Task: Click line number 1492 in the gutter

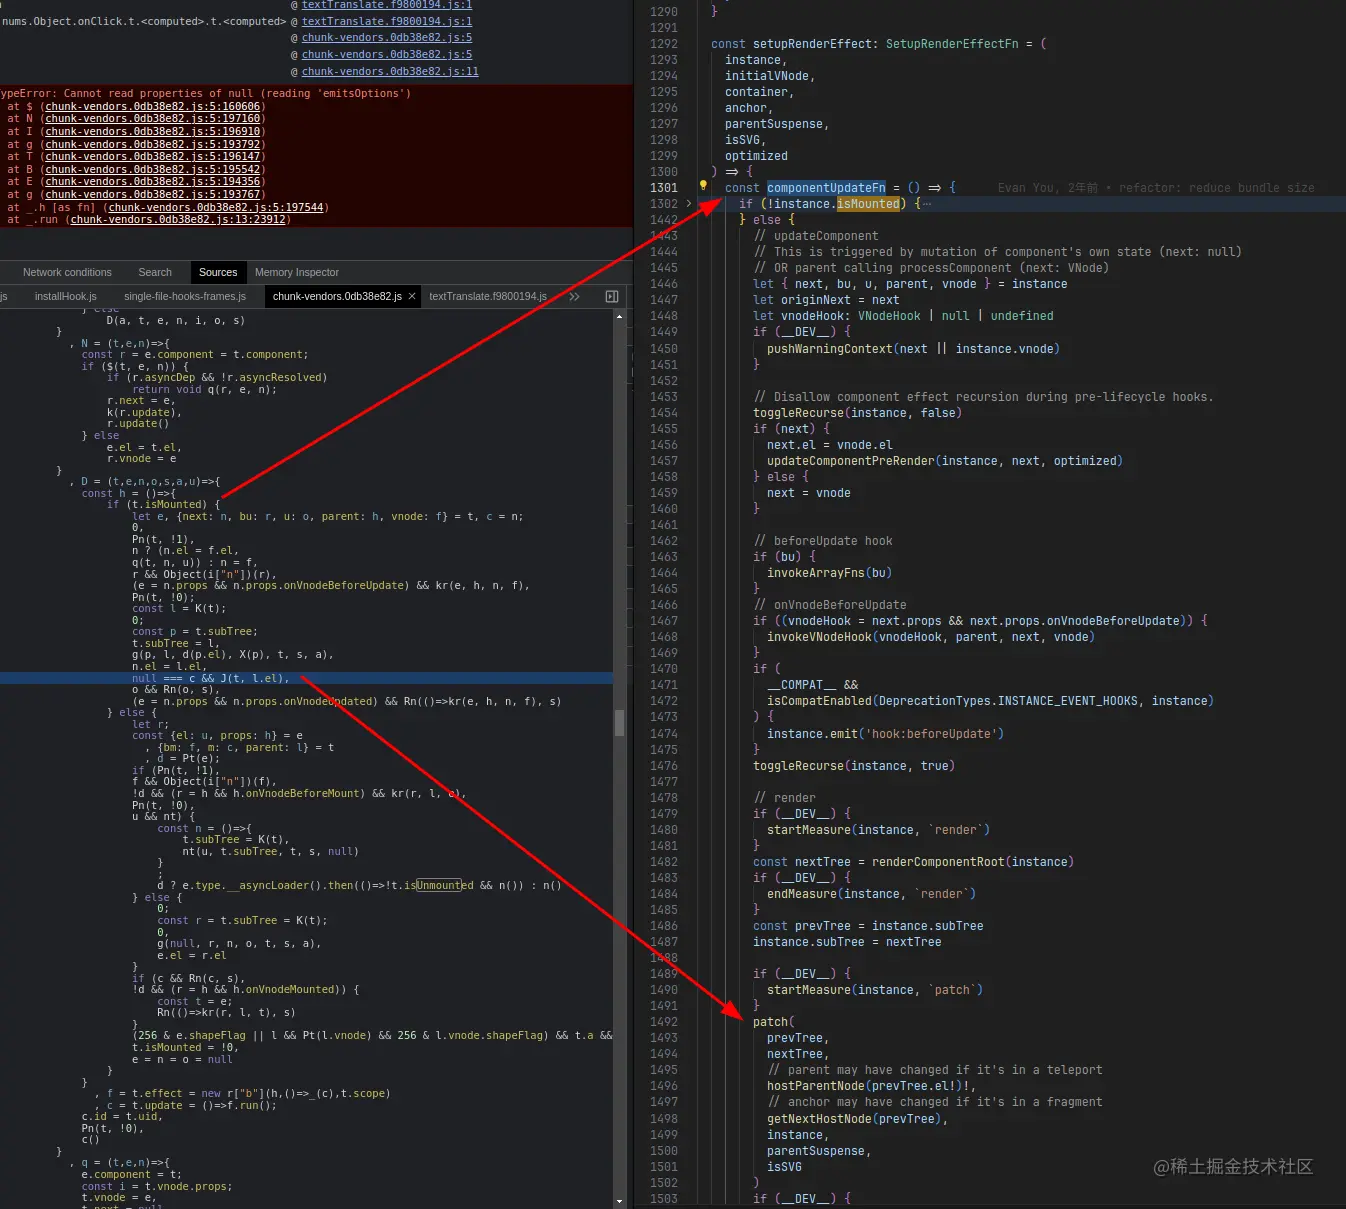Action: 664,1022
